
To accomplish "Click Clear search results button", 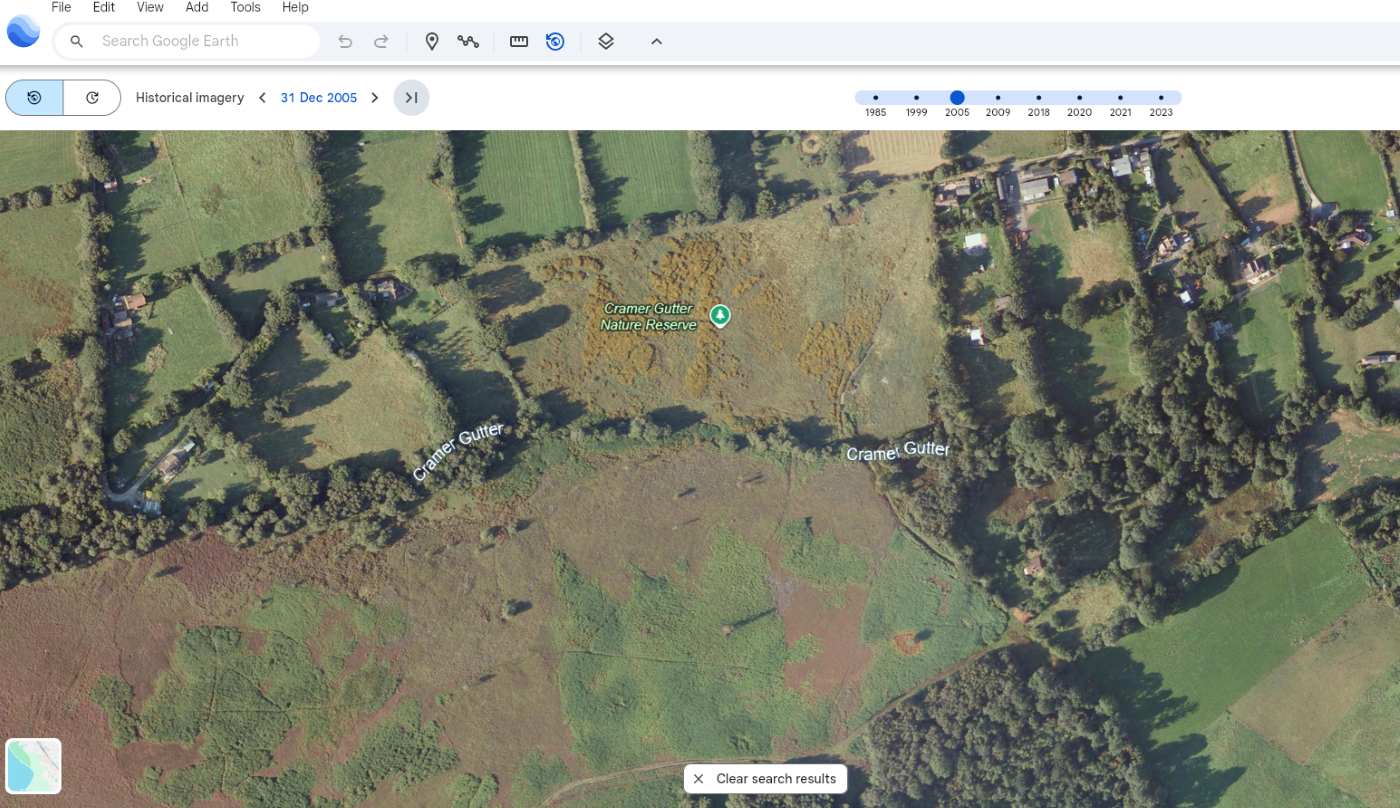I will 765,779.
